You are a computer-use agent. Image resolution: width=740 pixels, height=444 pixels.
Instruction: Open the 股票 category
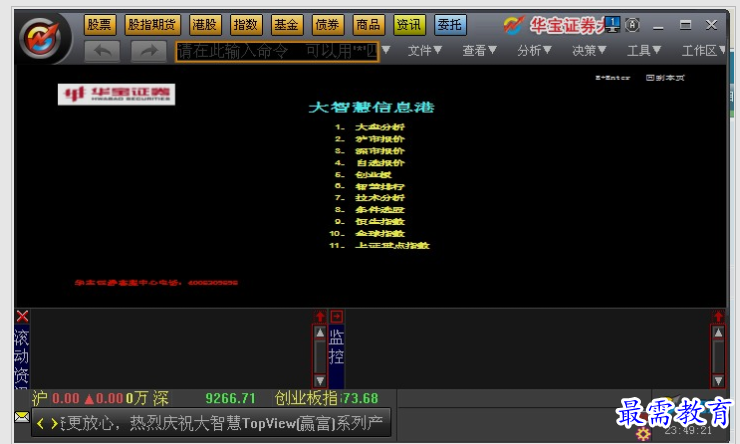coord(100,25)
